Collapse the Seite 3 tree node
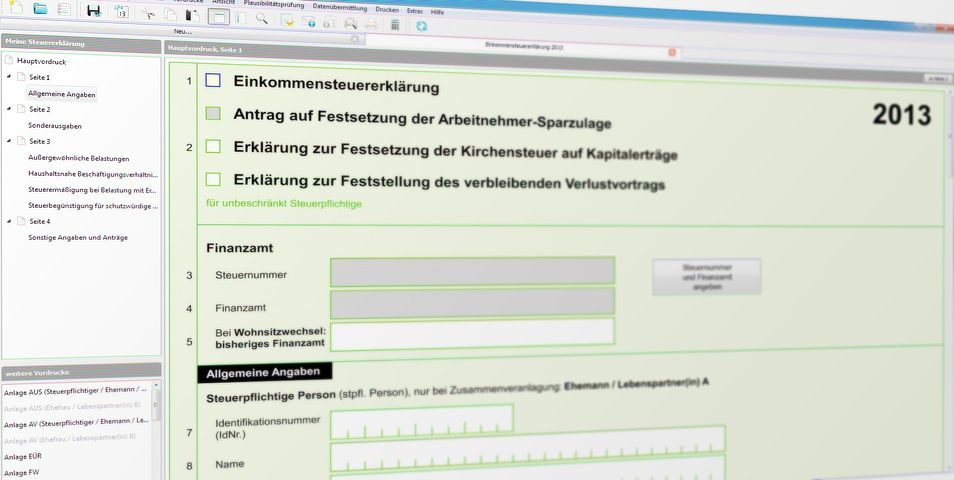 pos(9,141)
